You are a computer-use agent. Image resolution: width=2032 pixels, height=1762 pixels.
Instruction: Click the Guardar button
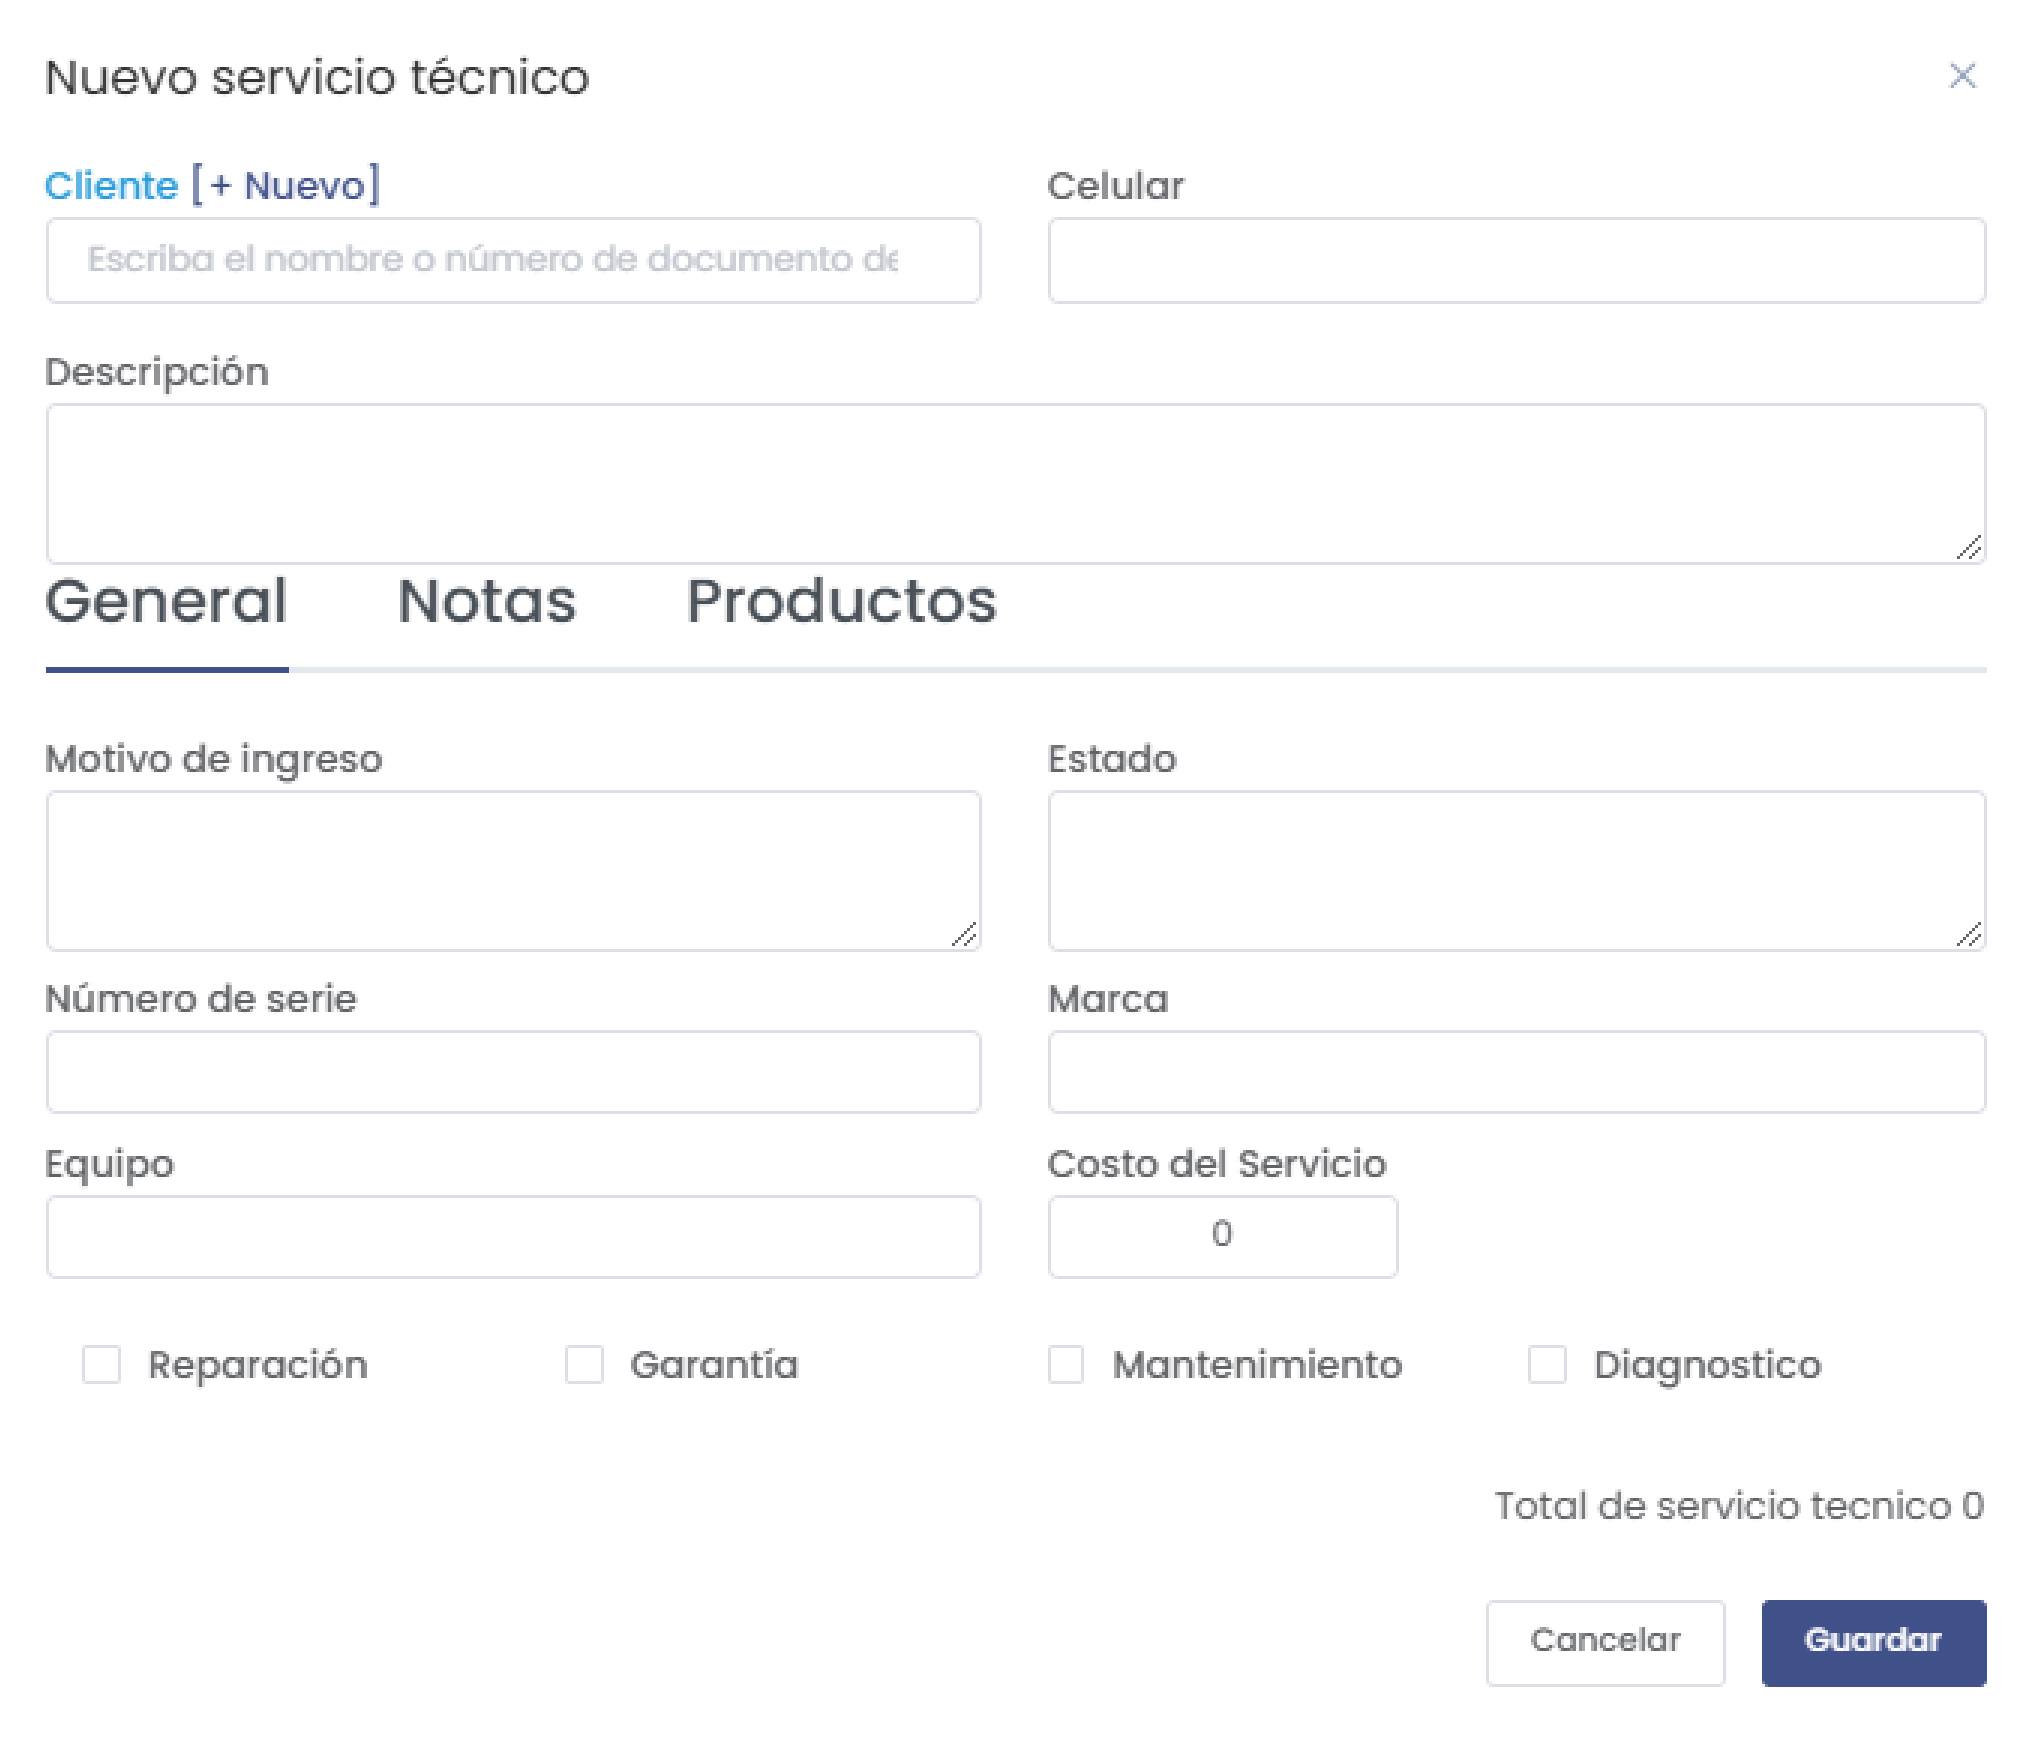[x=1872, y=1640]
